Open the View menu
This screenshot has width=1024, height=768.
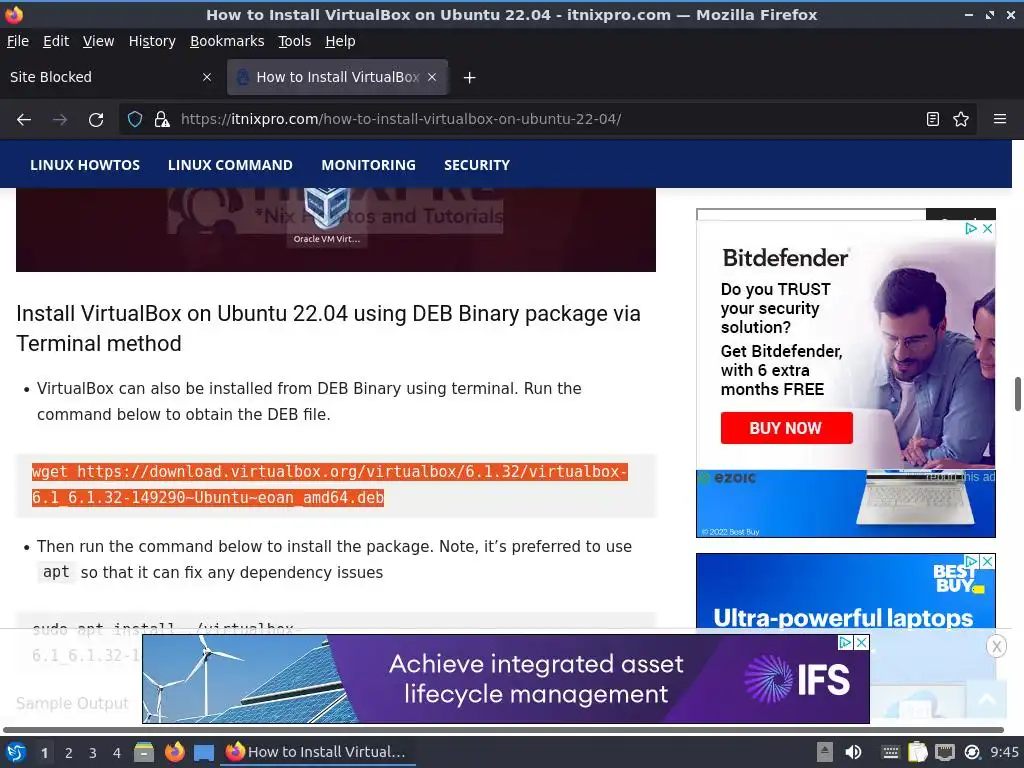pyautogui.click(x=99, y=41)
